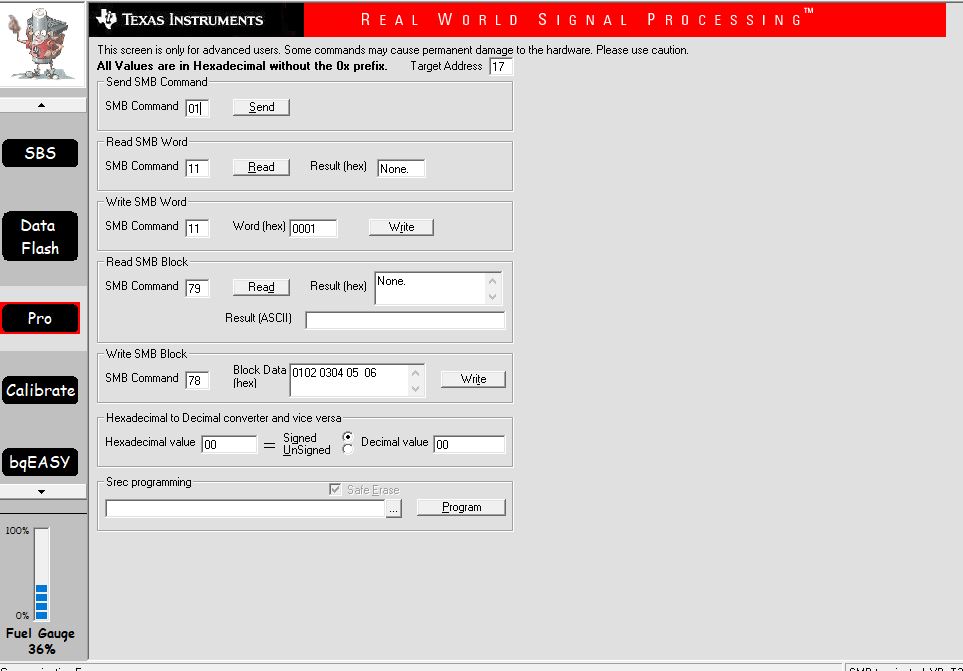Click the Hexadecimal value field
Screen dimensions: 963x671
tap(229, 444)
